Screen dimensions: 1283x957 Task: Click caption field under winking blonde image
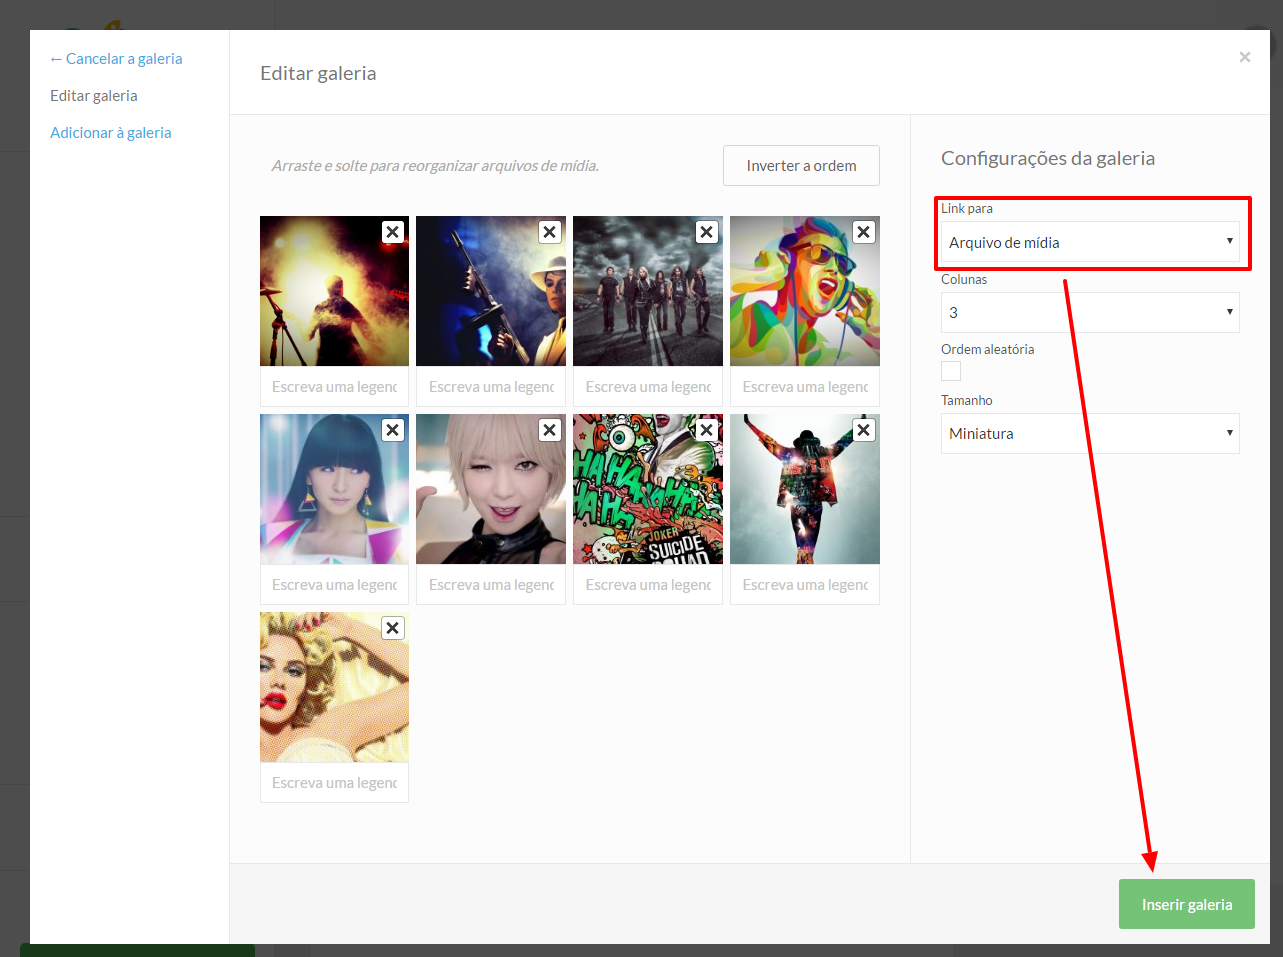click(491, 585)
